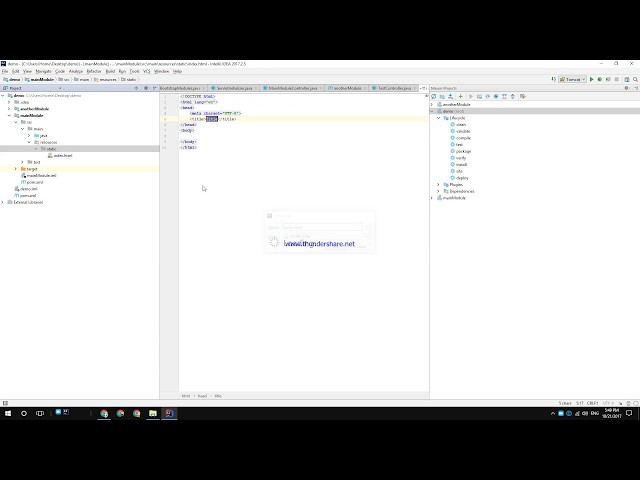Screen dimensions: 640x480
Task: Expand Plugins node in Maven panel
Action: click(x=439, y=185)
